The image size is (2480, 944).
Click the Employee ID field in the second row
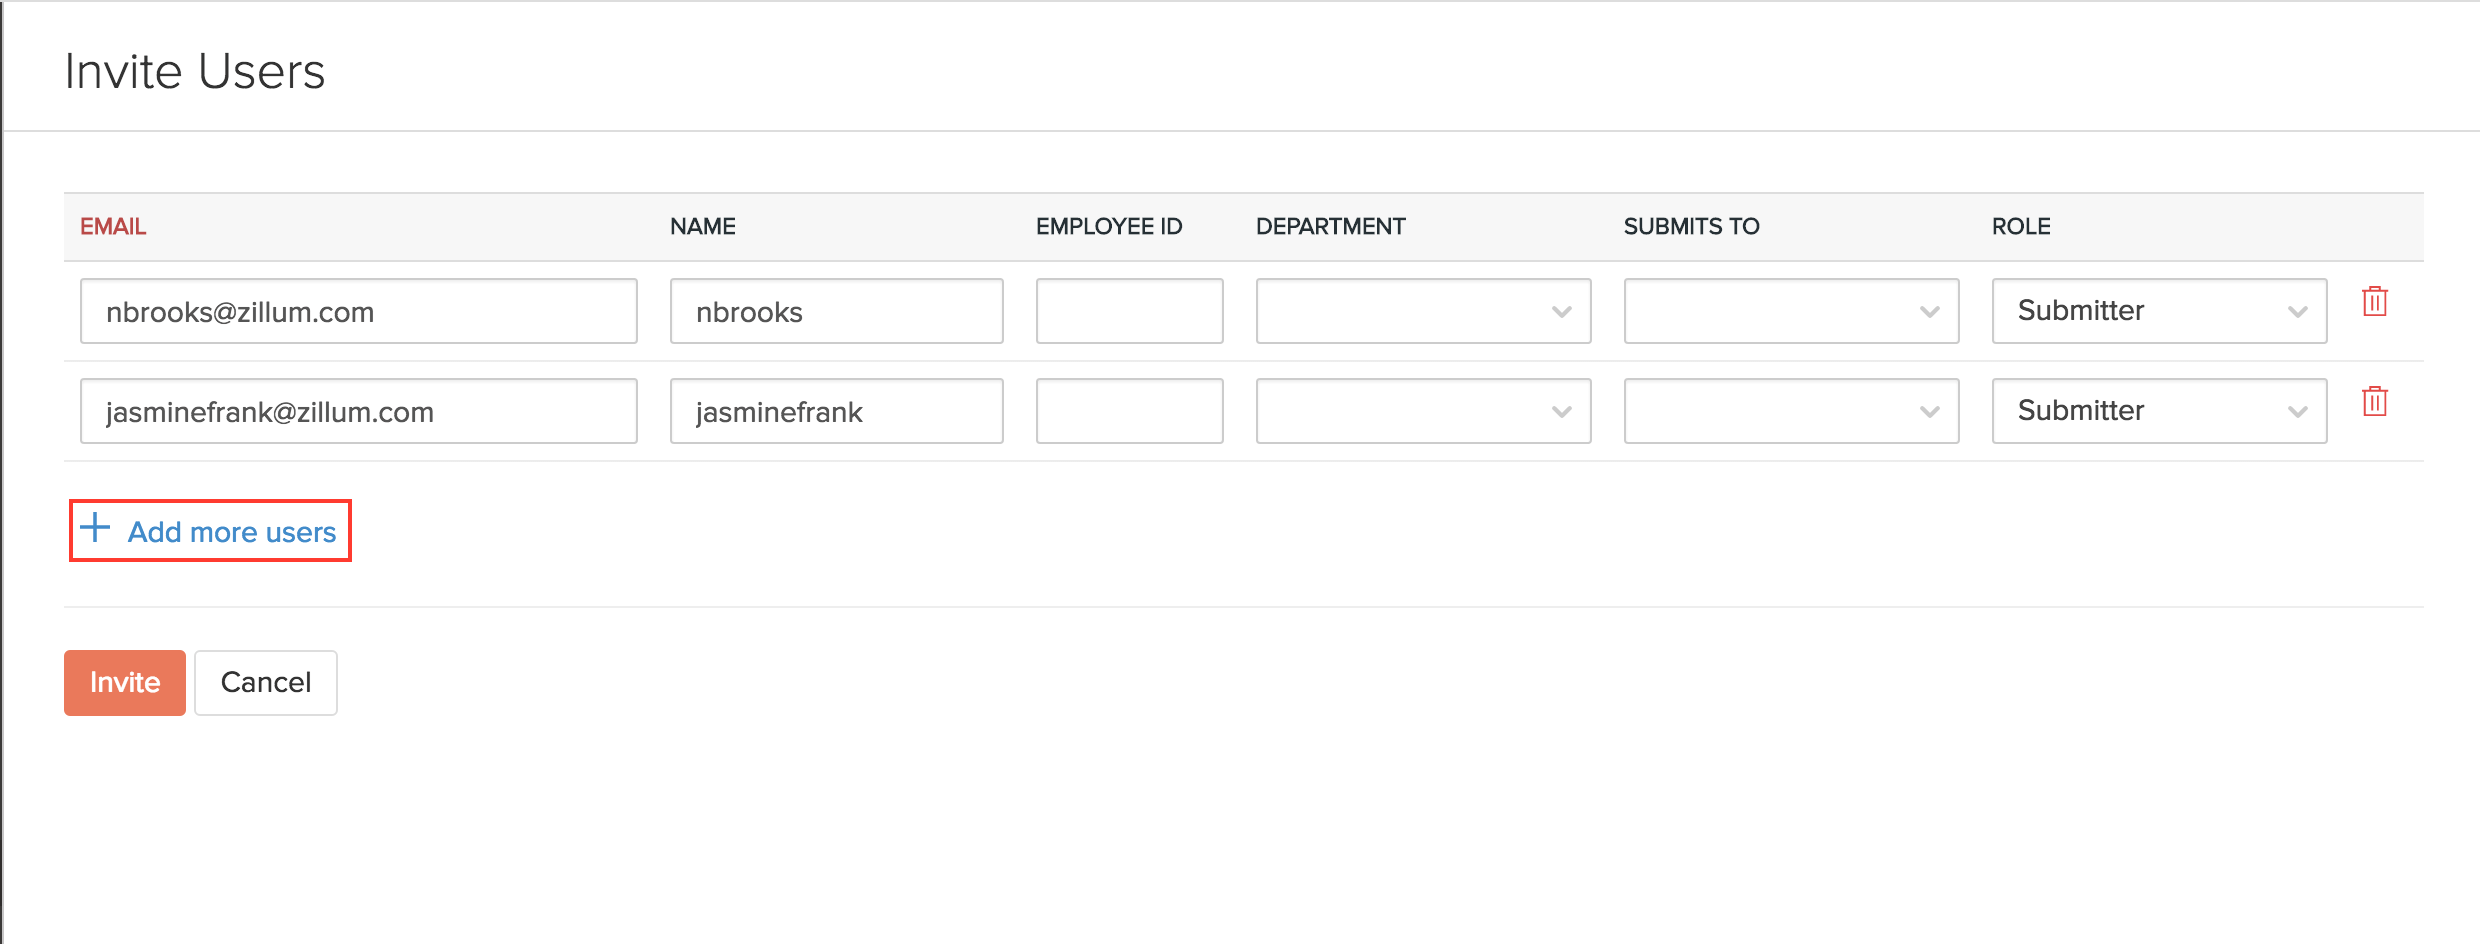pos(1129,410)
